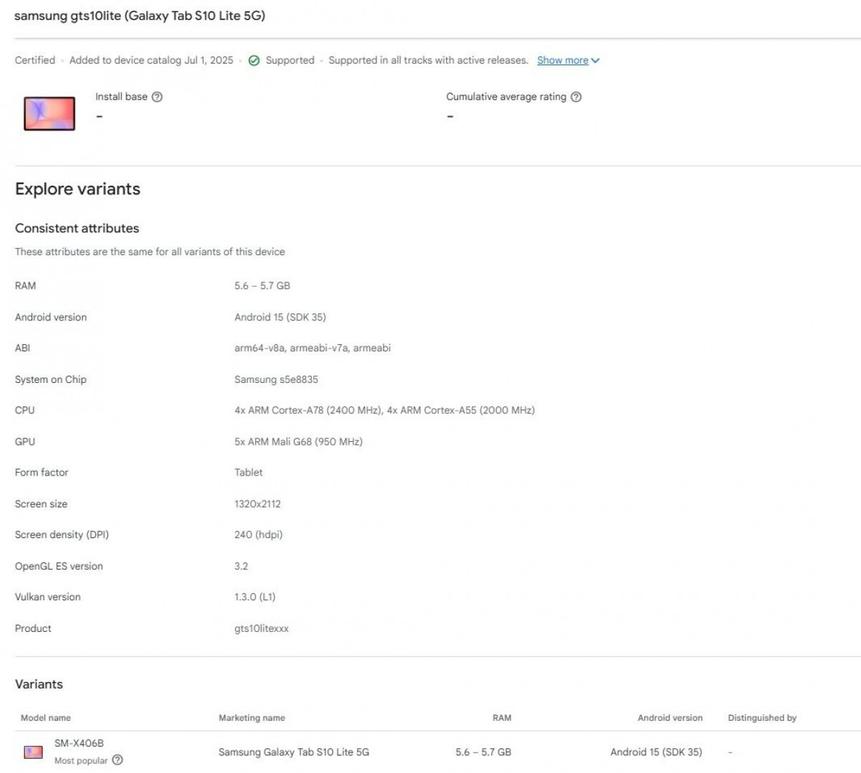Click the Cumulative average rating label
Image resolution: width=861 pixels, height=773 pixels.
[506, 97]
